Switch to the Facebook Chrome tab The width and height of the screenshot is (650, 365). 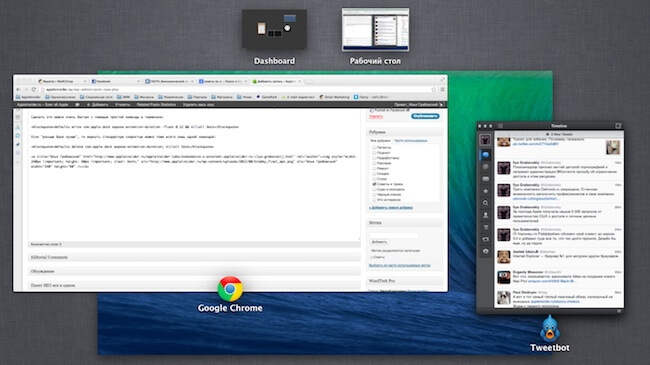tap(115, 81)
